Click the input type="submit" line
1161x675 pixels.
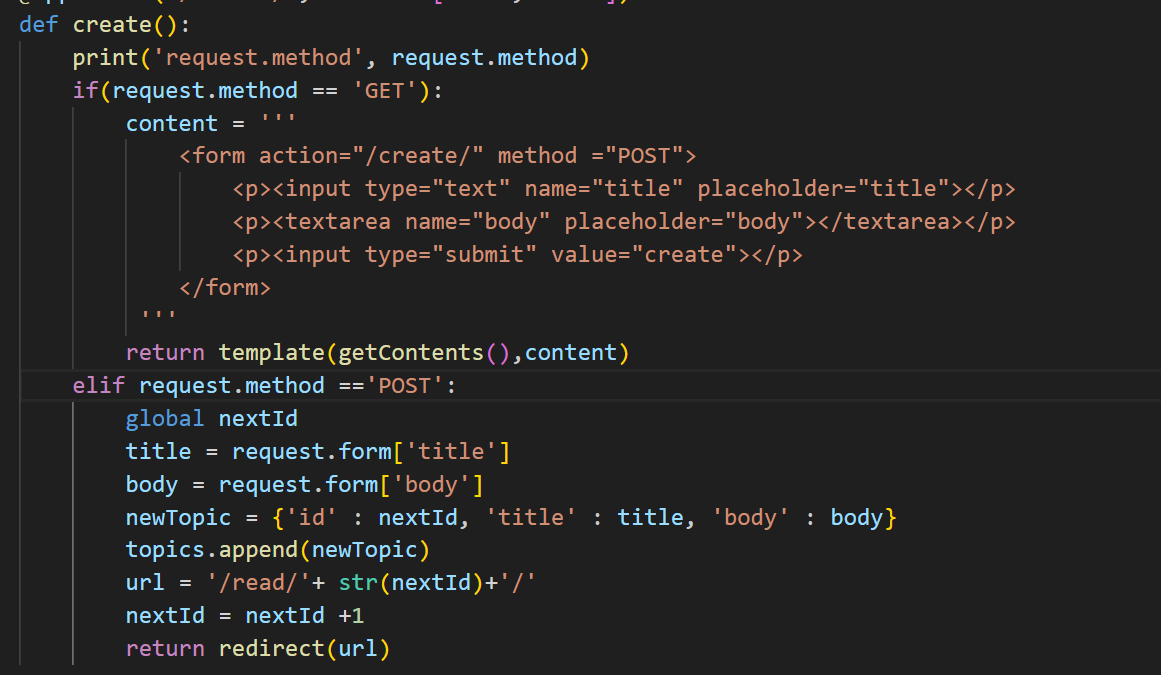click(x=518, y=255)
